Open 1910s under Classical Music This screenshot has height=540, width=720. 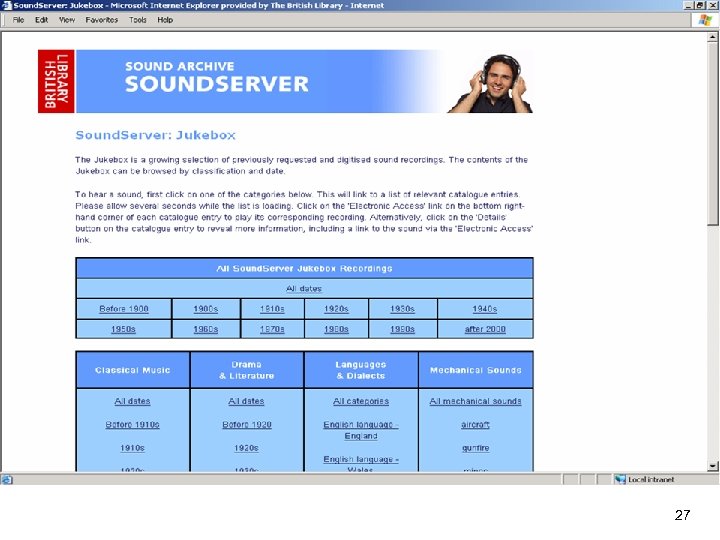pos(132,448)
